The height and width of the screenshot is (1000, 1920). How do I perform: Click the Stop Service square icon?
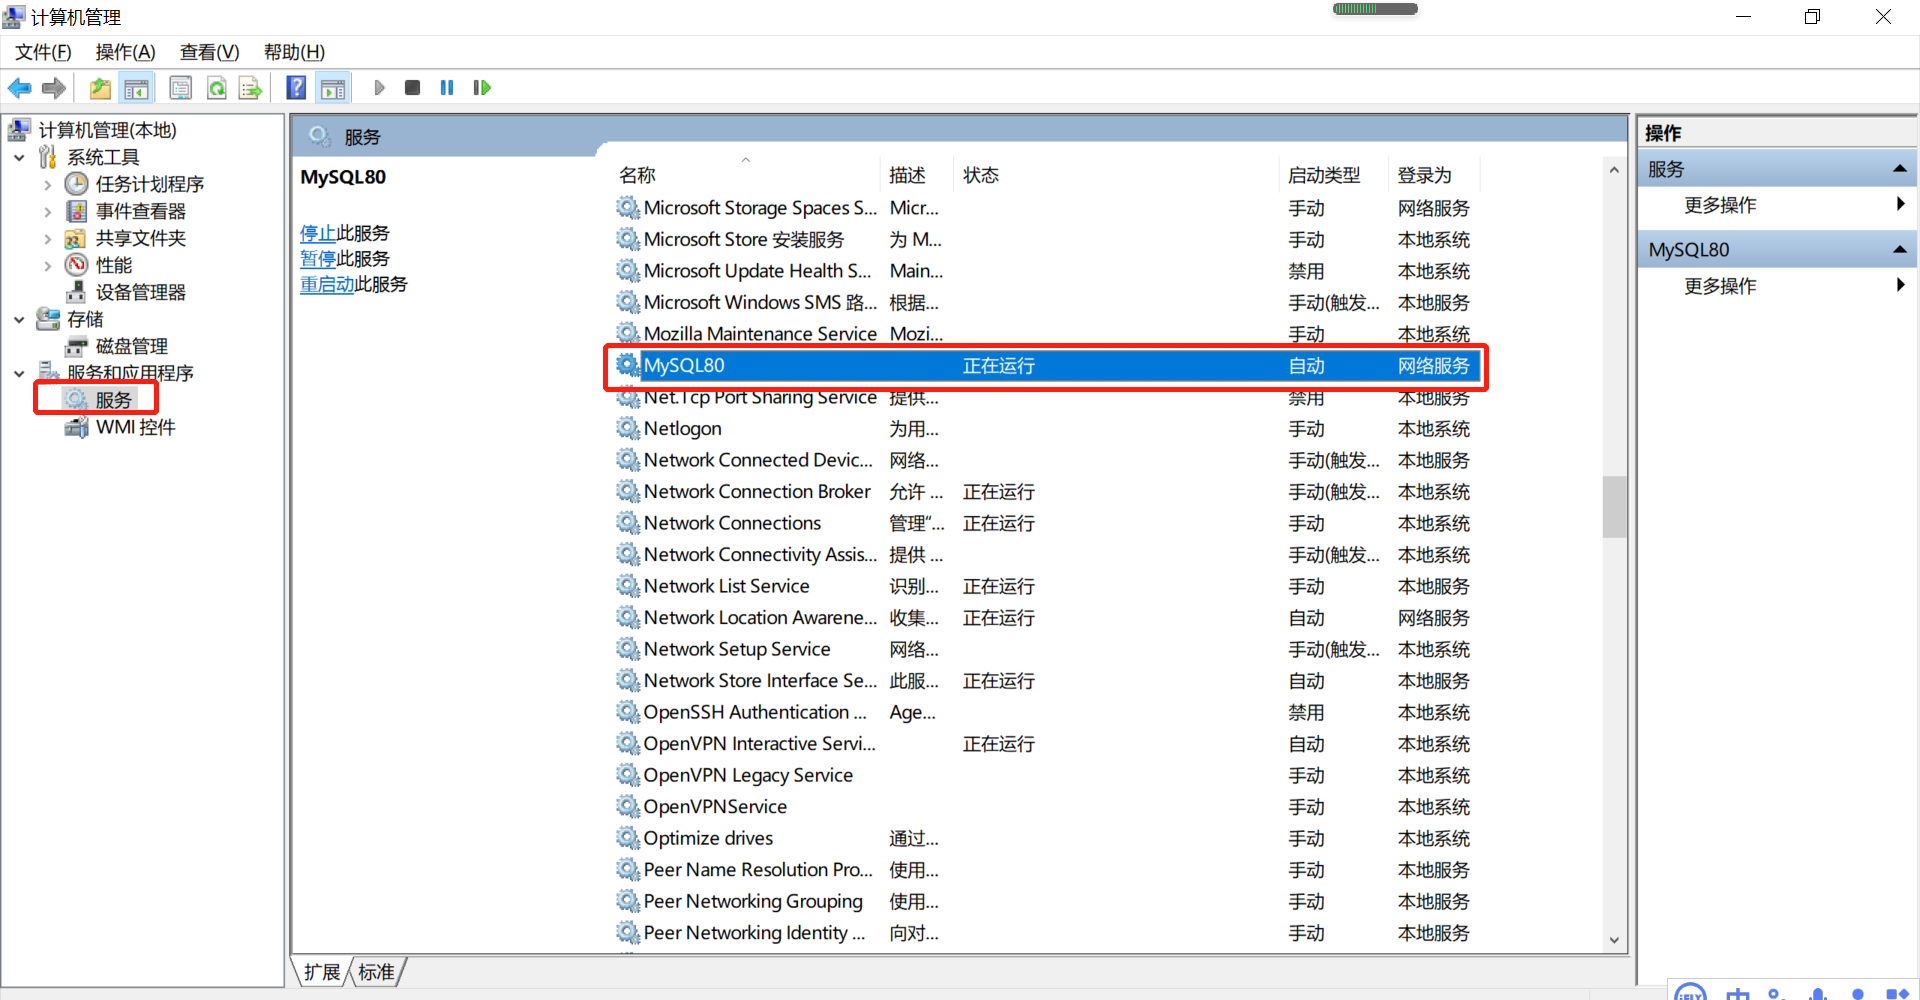[412, 88]
